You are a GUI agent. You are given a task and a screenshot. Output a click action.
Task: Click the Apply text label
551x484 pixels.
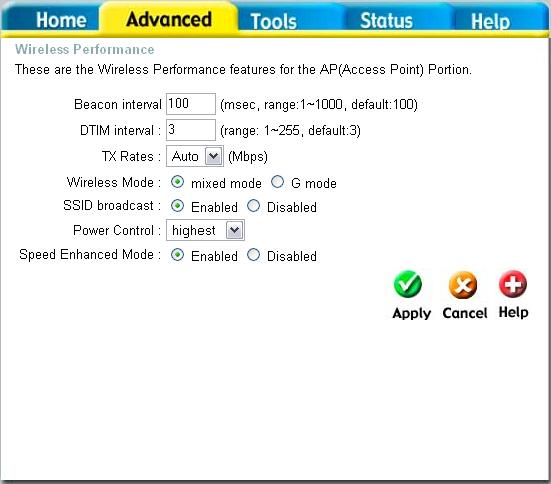[x=411, y=313]
